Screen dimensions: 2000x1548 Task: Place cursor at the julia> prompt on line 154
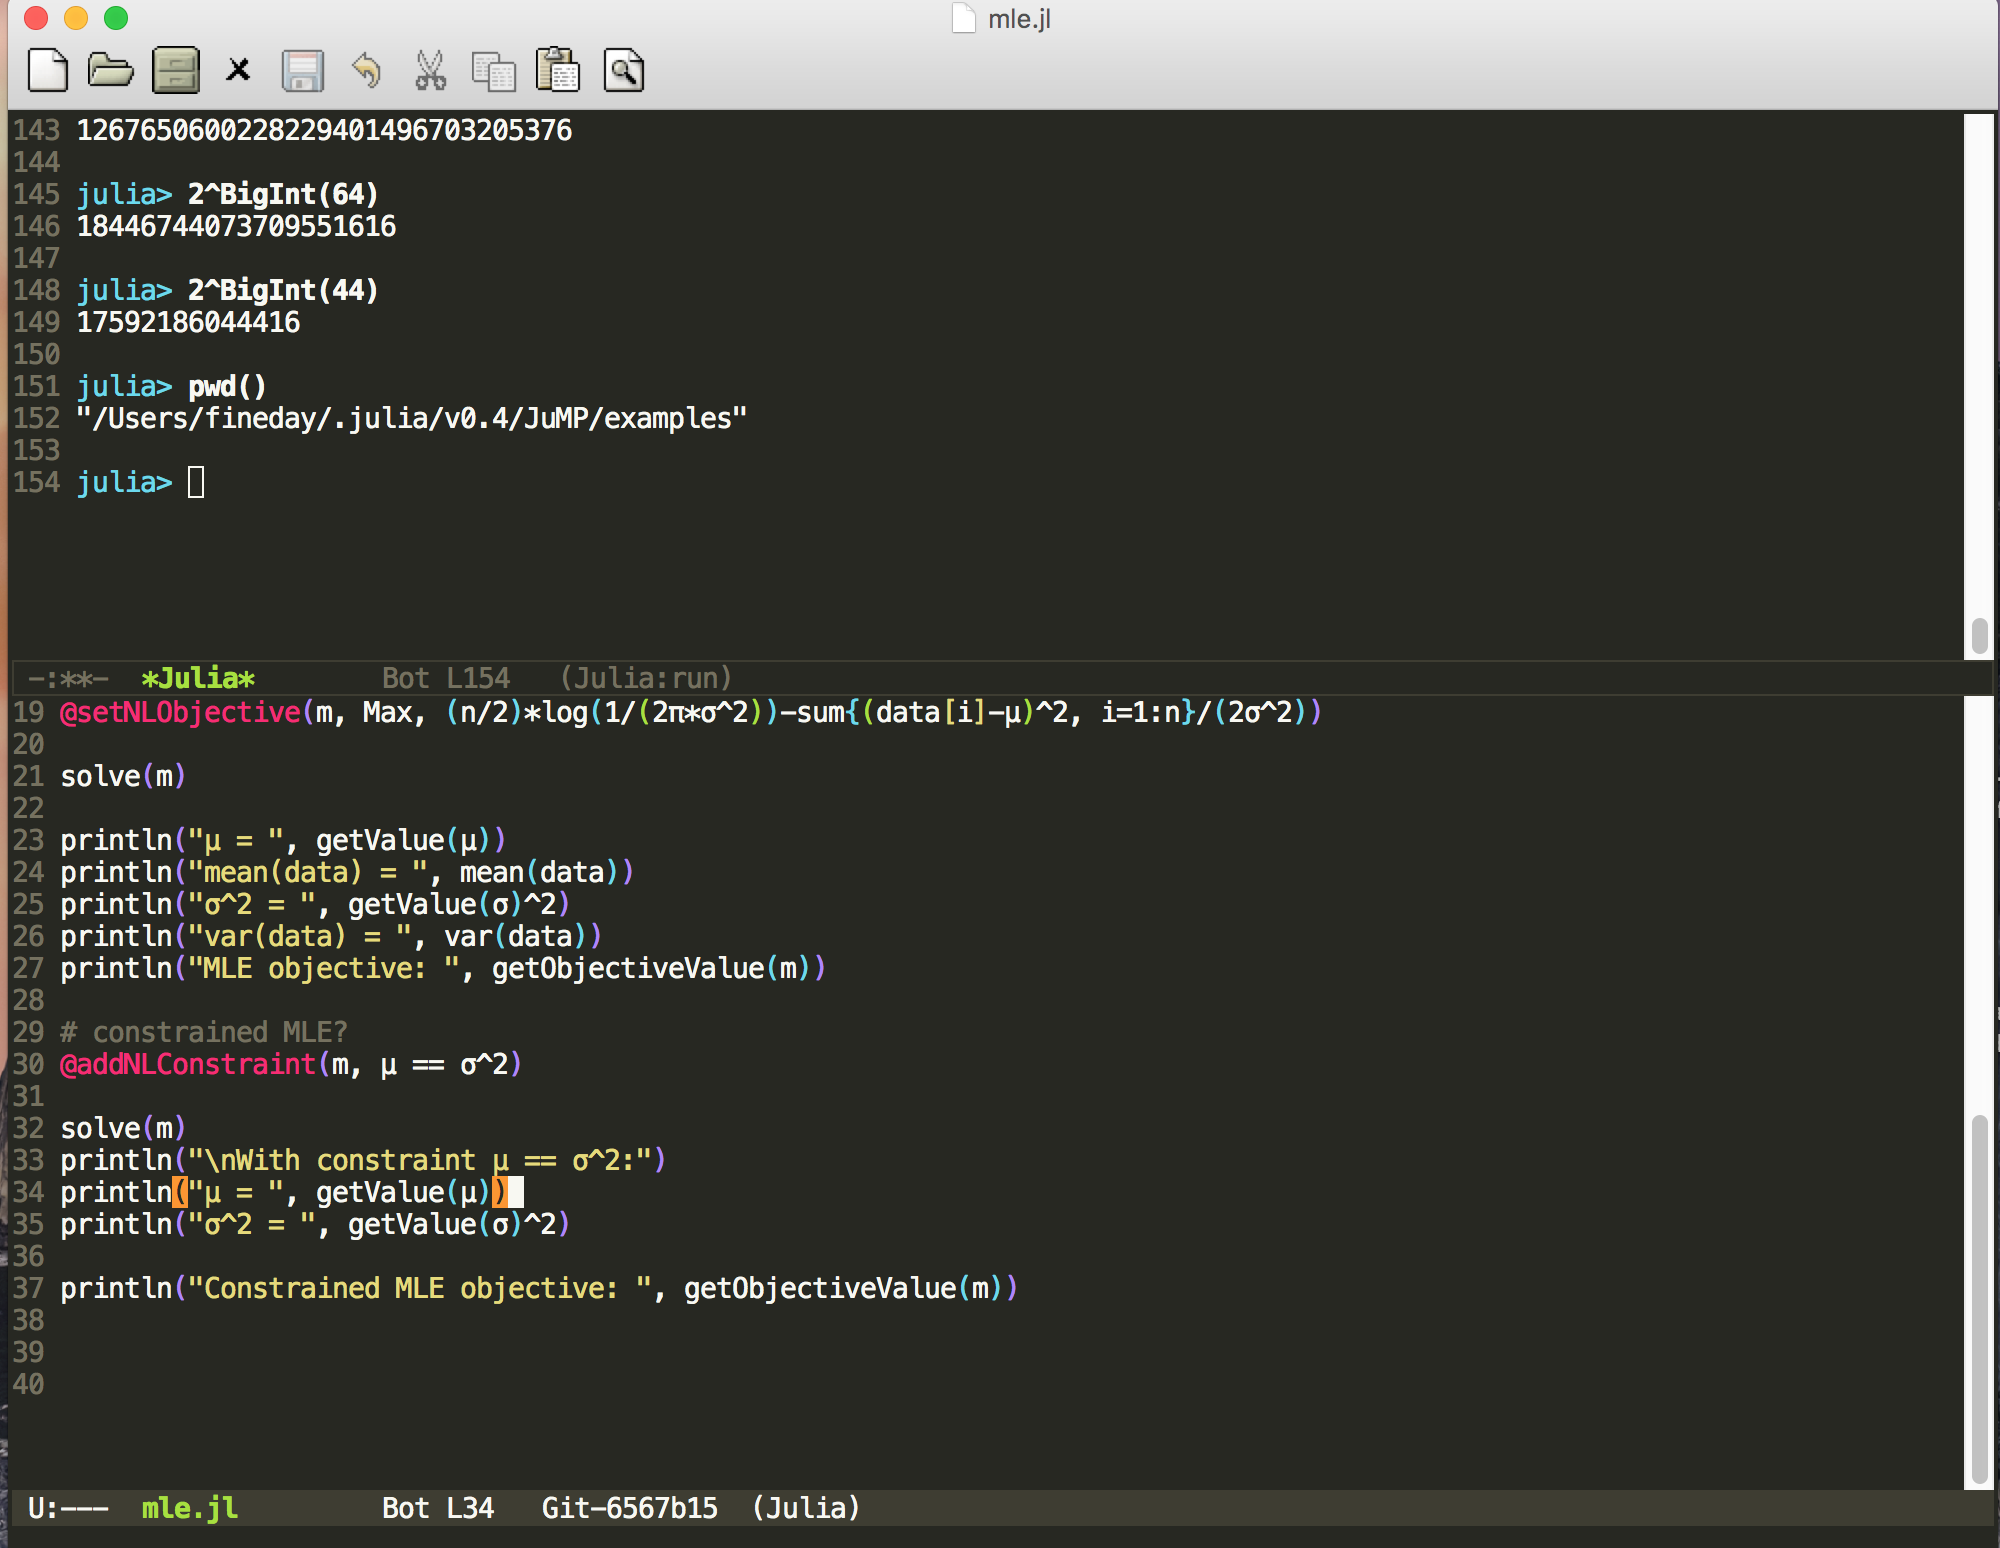coord(196,483)
